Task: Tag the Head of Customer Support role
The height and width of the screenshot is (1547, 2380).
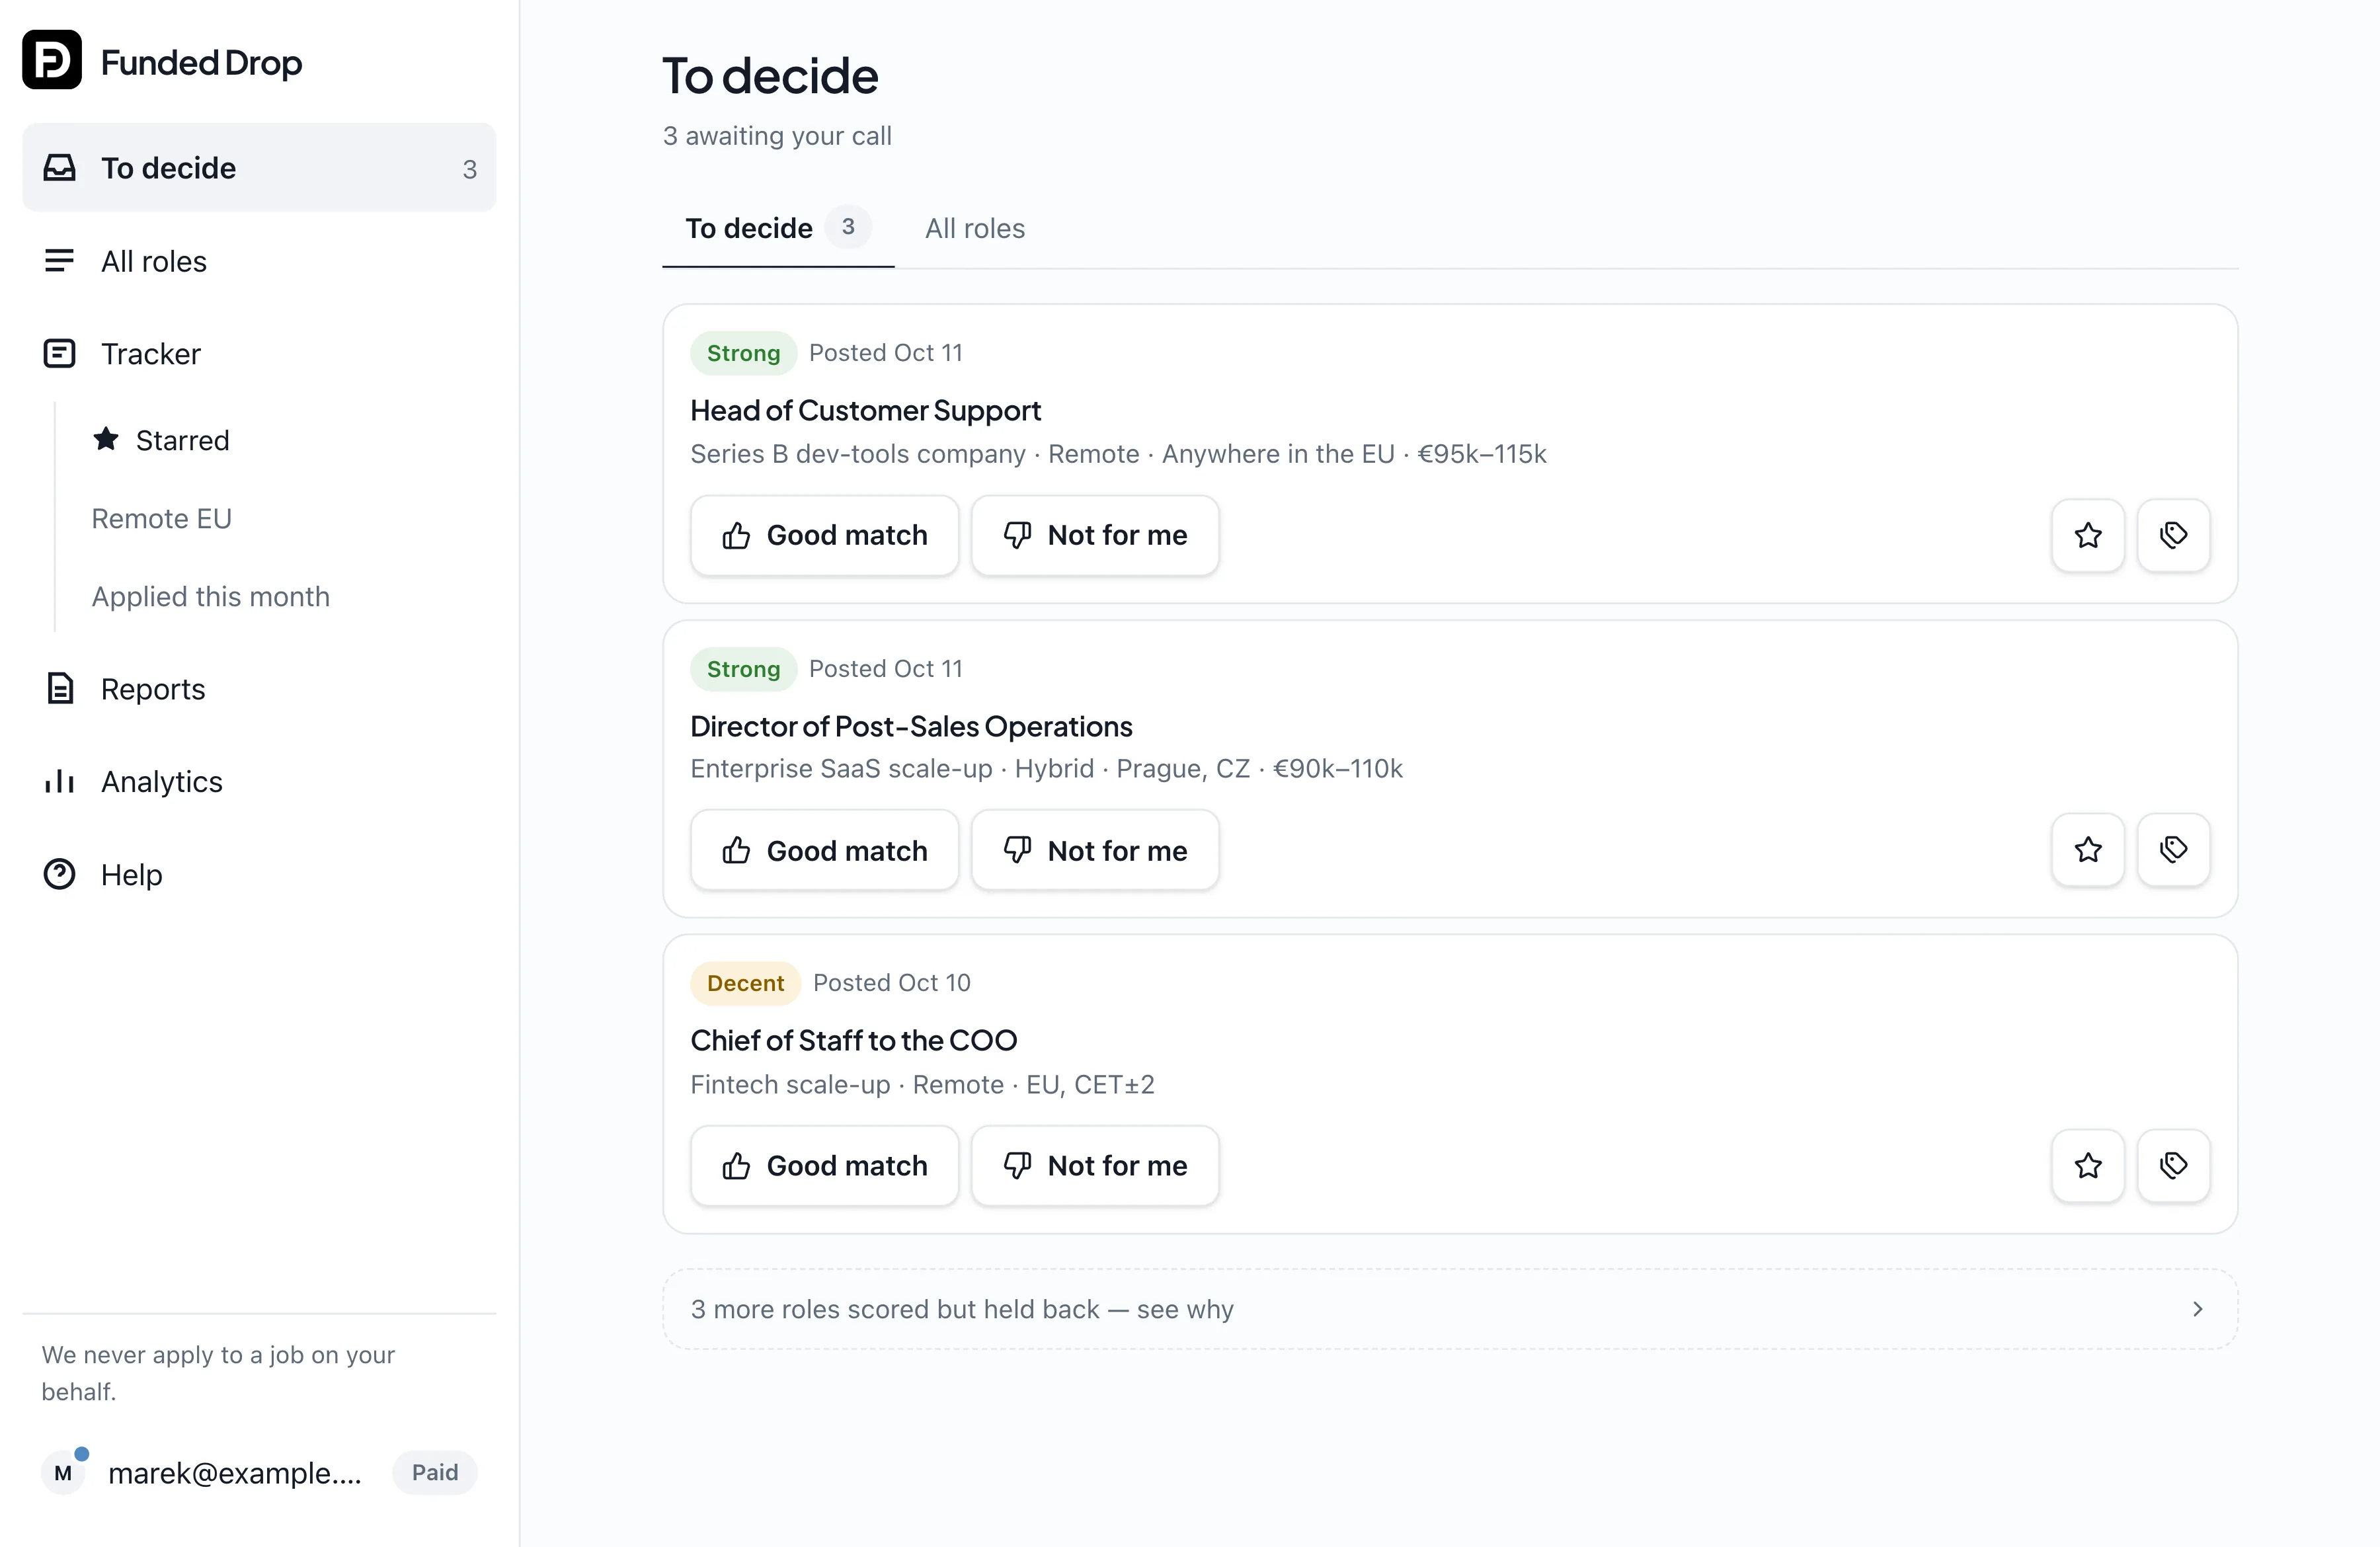Action: pyautogui.click(x=2173, y=535)
